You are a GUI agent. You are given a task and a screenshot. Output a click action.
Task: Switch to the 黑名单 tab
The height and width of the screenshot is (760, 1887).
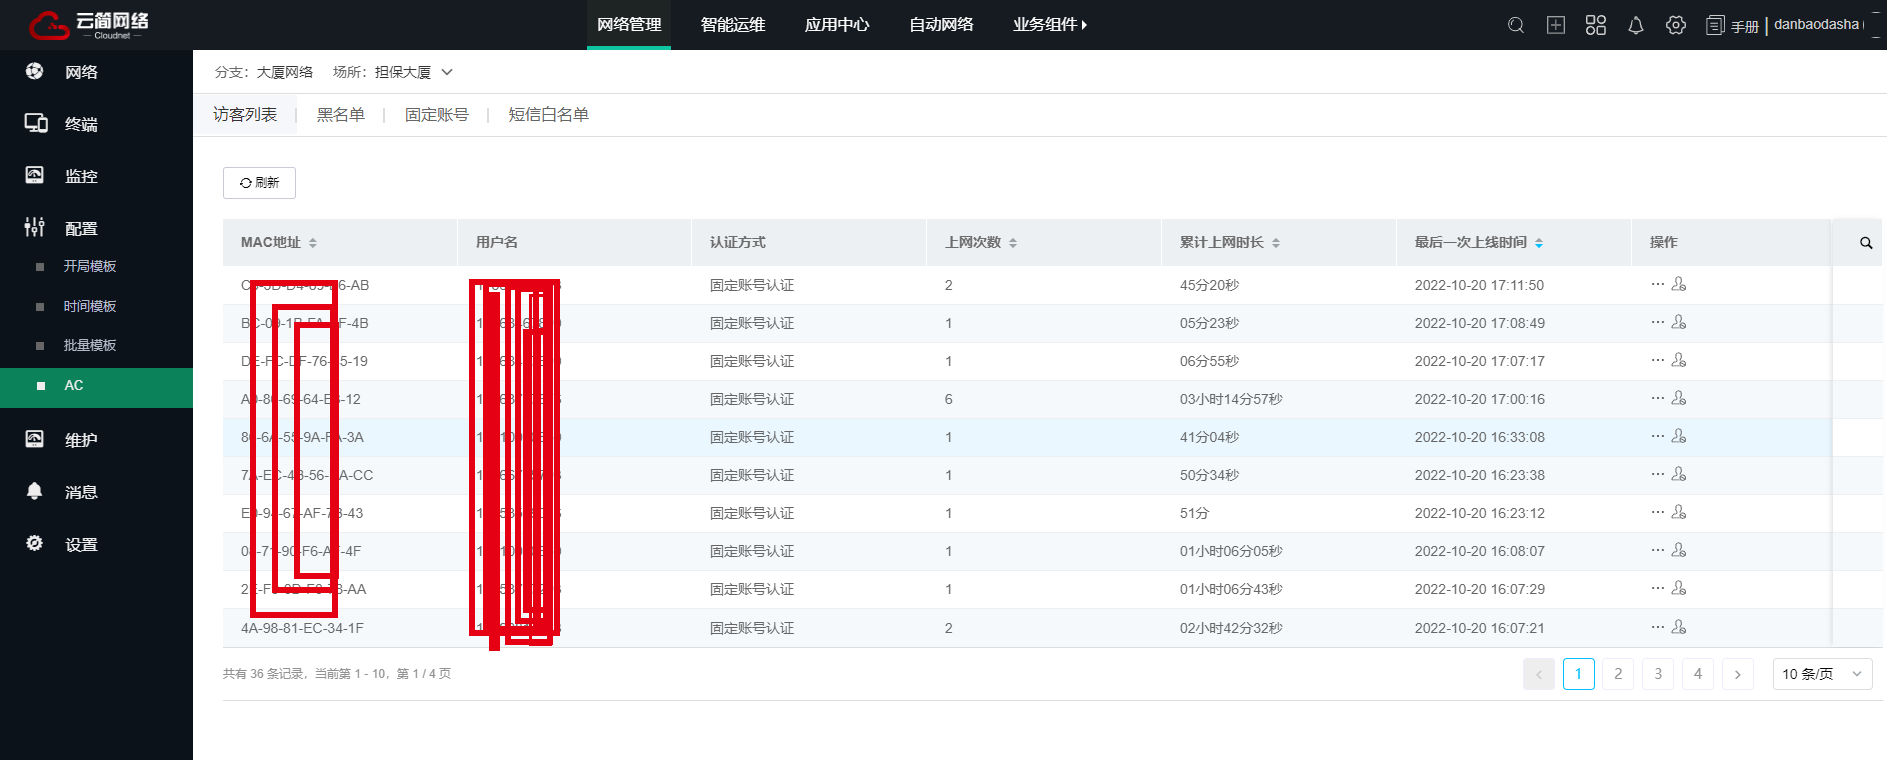pyautogui.click(x=340, y=115)
